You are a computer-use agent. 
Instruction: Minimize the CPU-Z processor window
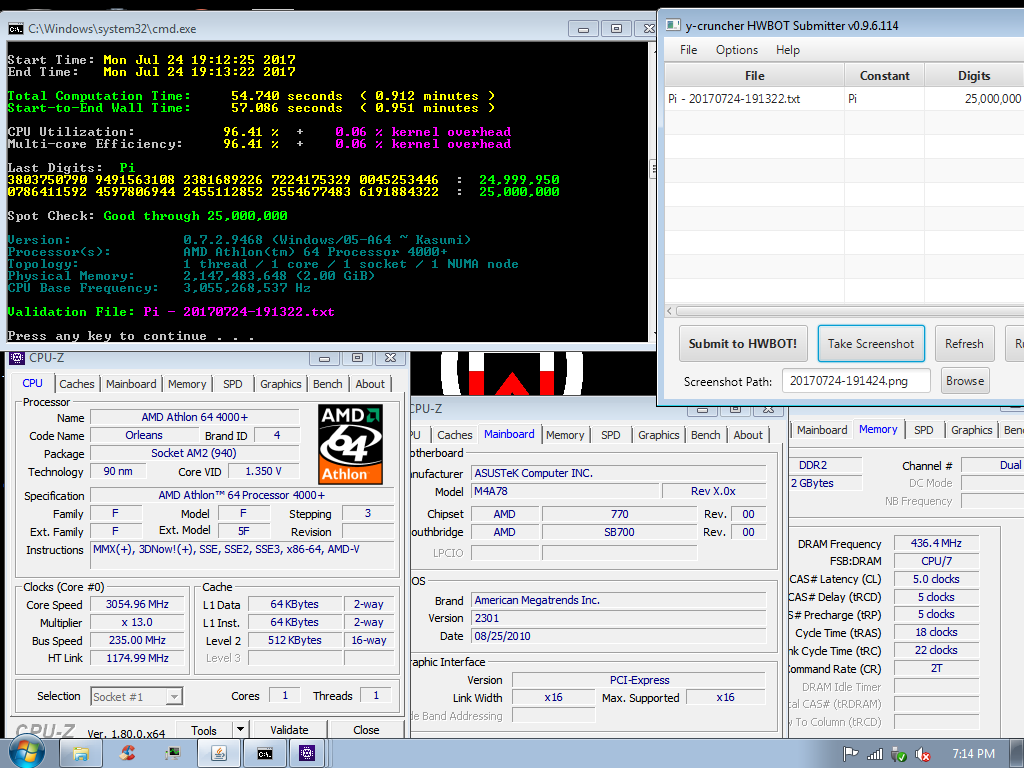(x=325, y=358)
